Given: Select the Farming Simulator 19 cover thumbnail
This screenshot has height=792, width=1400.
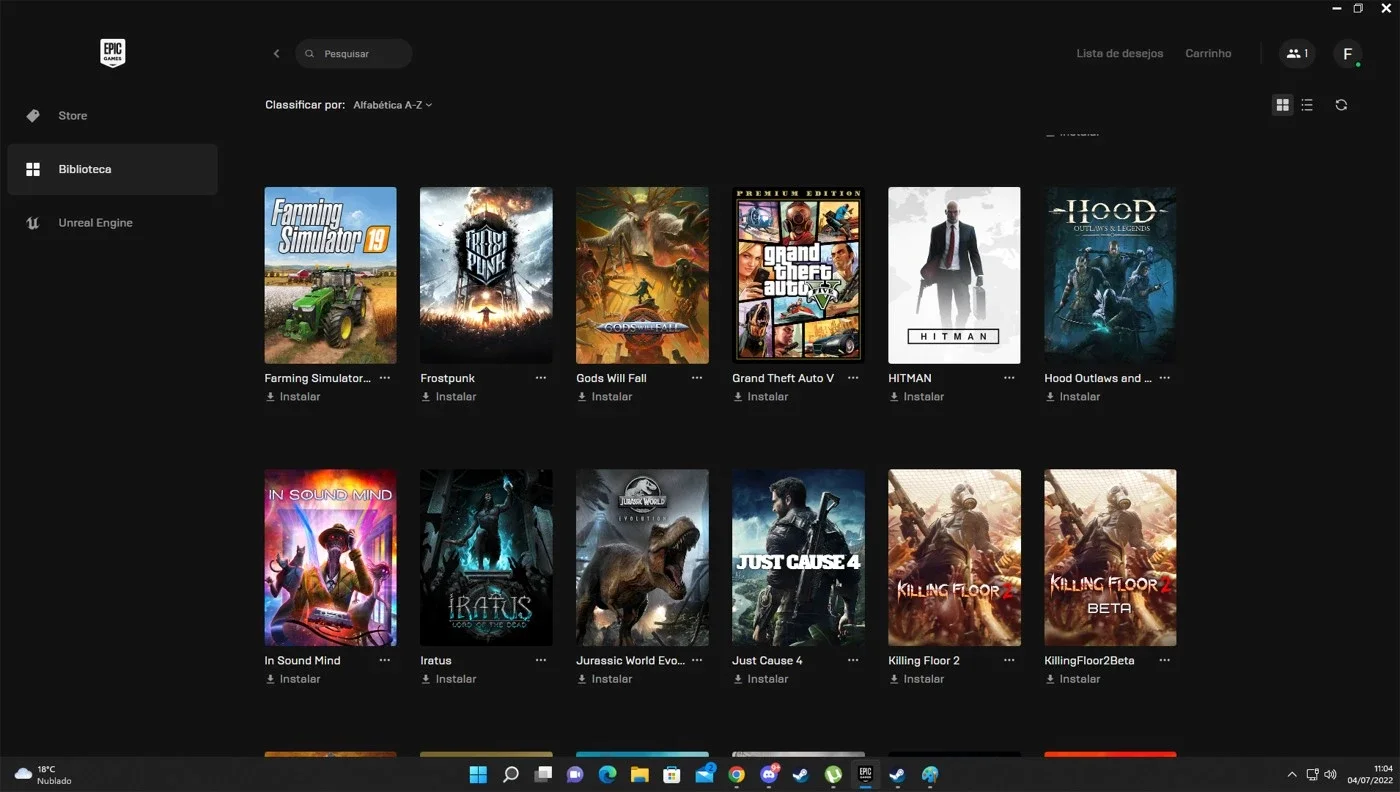Looking at the screenshot, I should [x=330, y=275].
